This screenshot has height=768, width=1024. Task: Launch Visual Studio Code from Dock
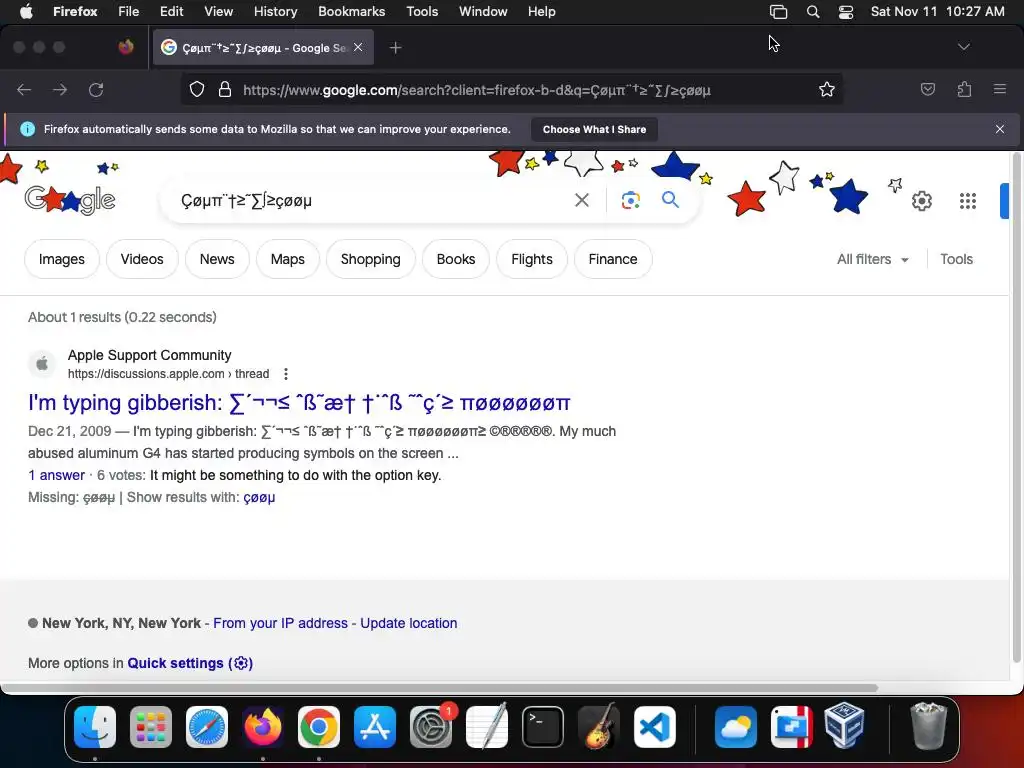[x=654, y=727]
